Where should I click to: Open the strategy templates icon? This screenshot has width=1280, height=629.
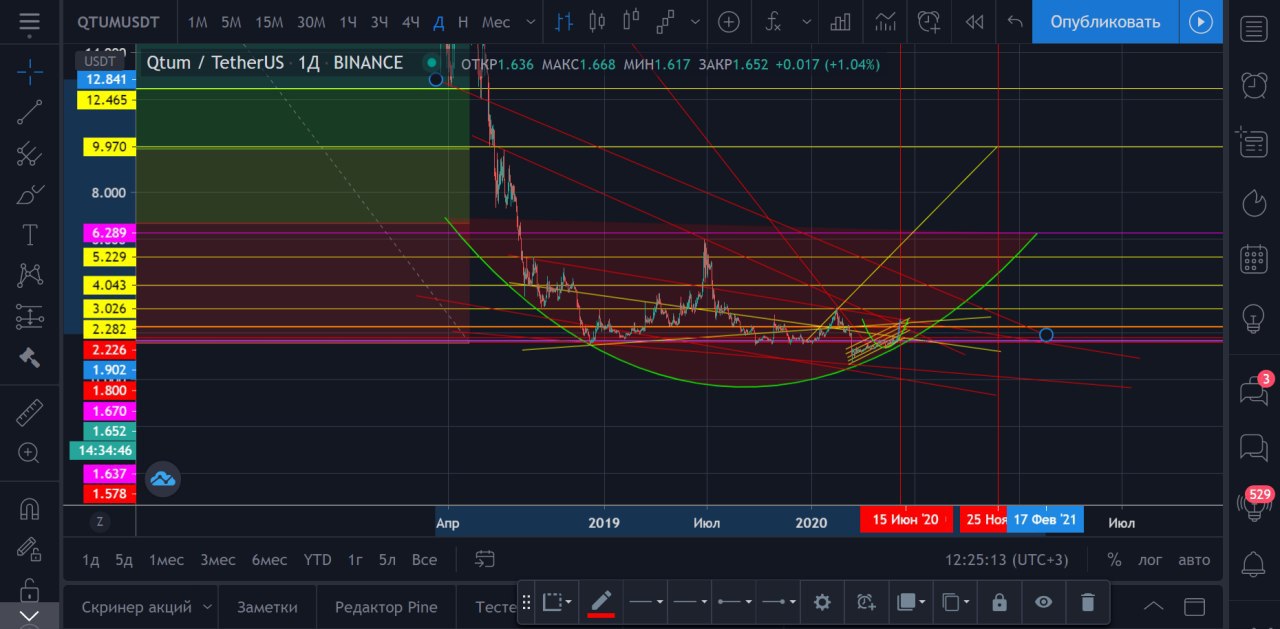[884, 21]
